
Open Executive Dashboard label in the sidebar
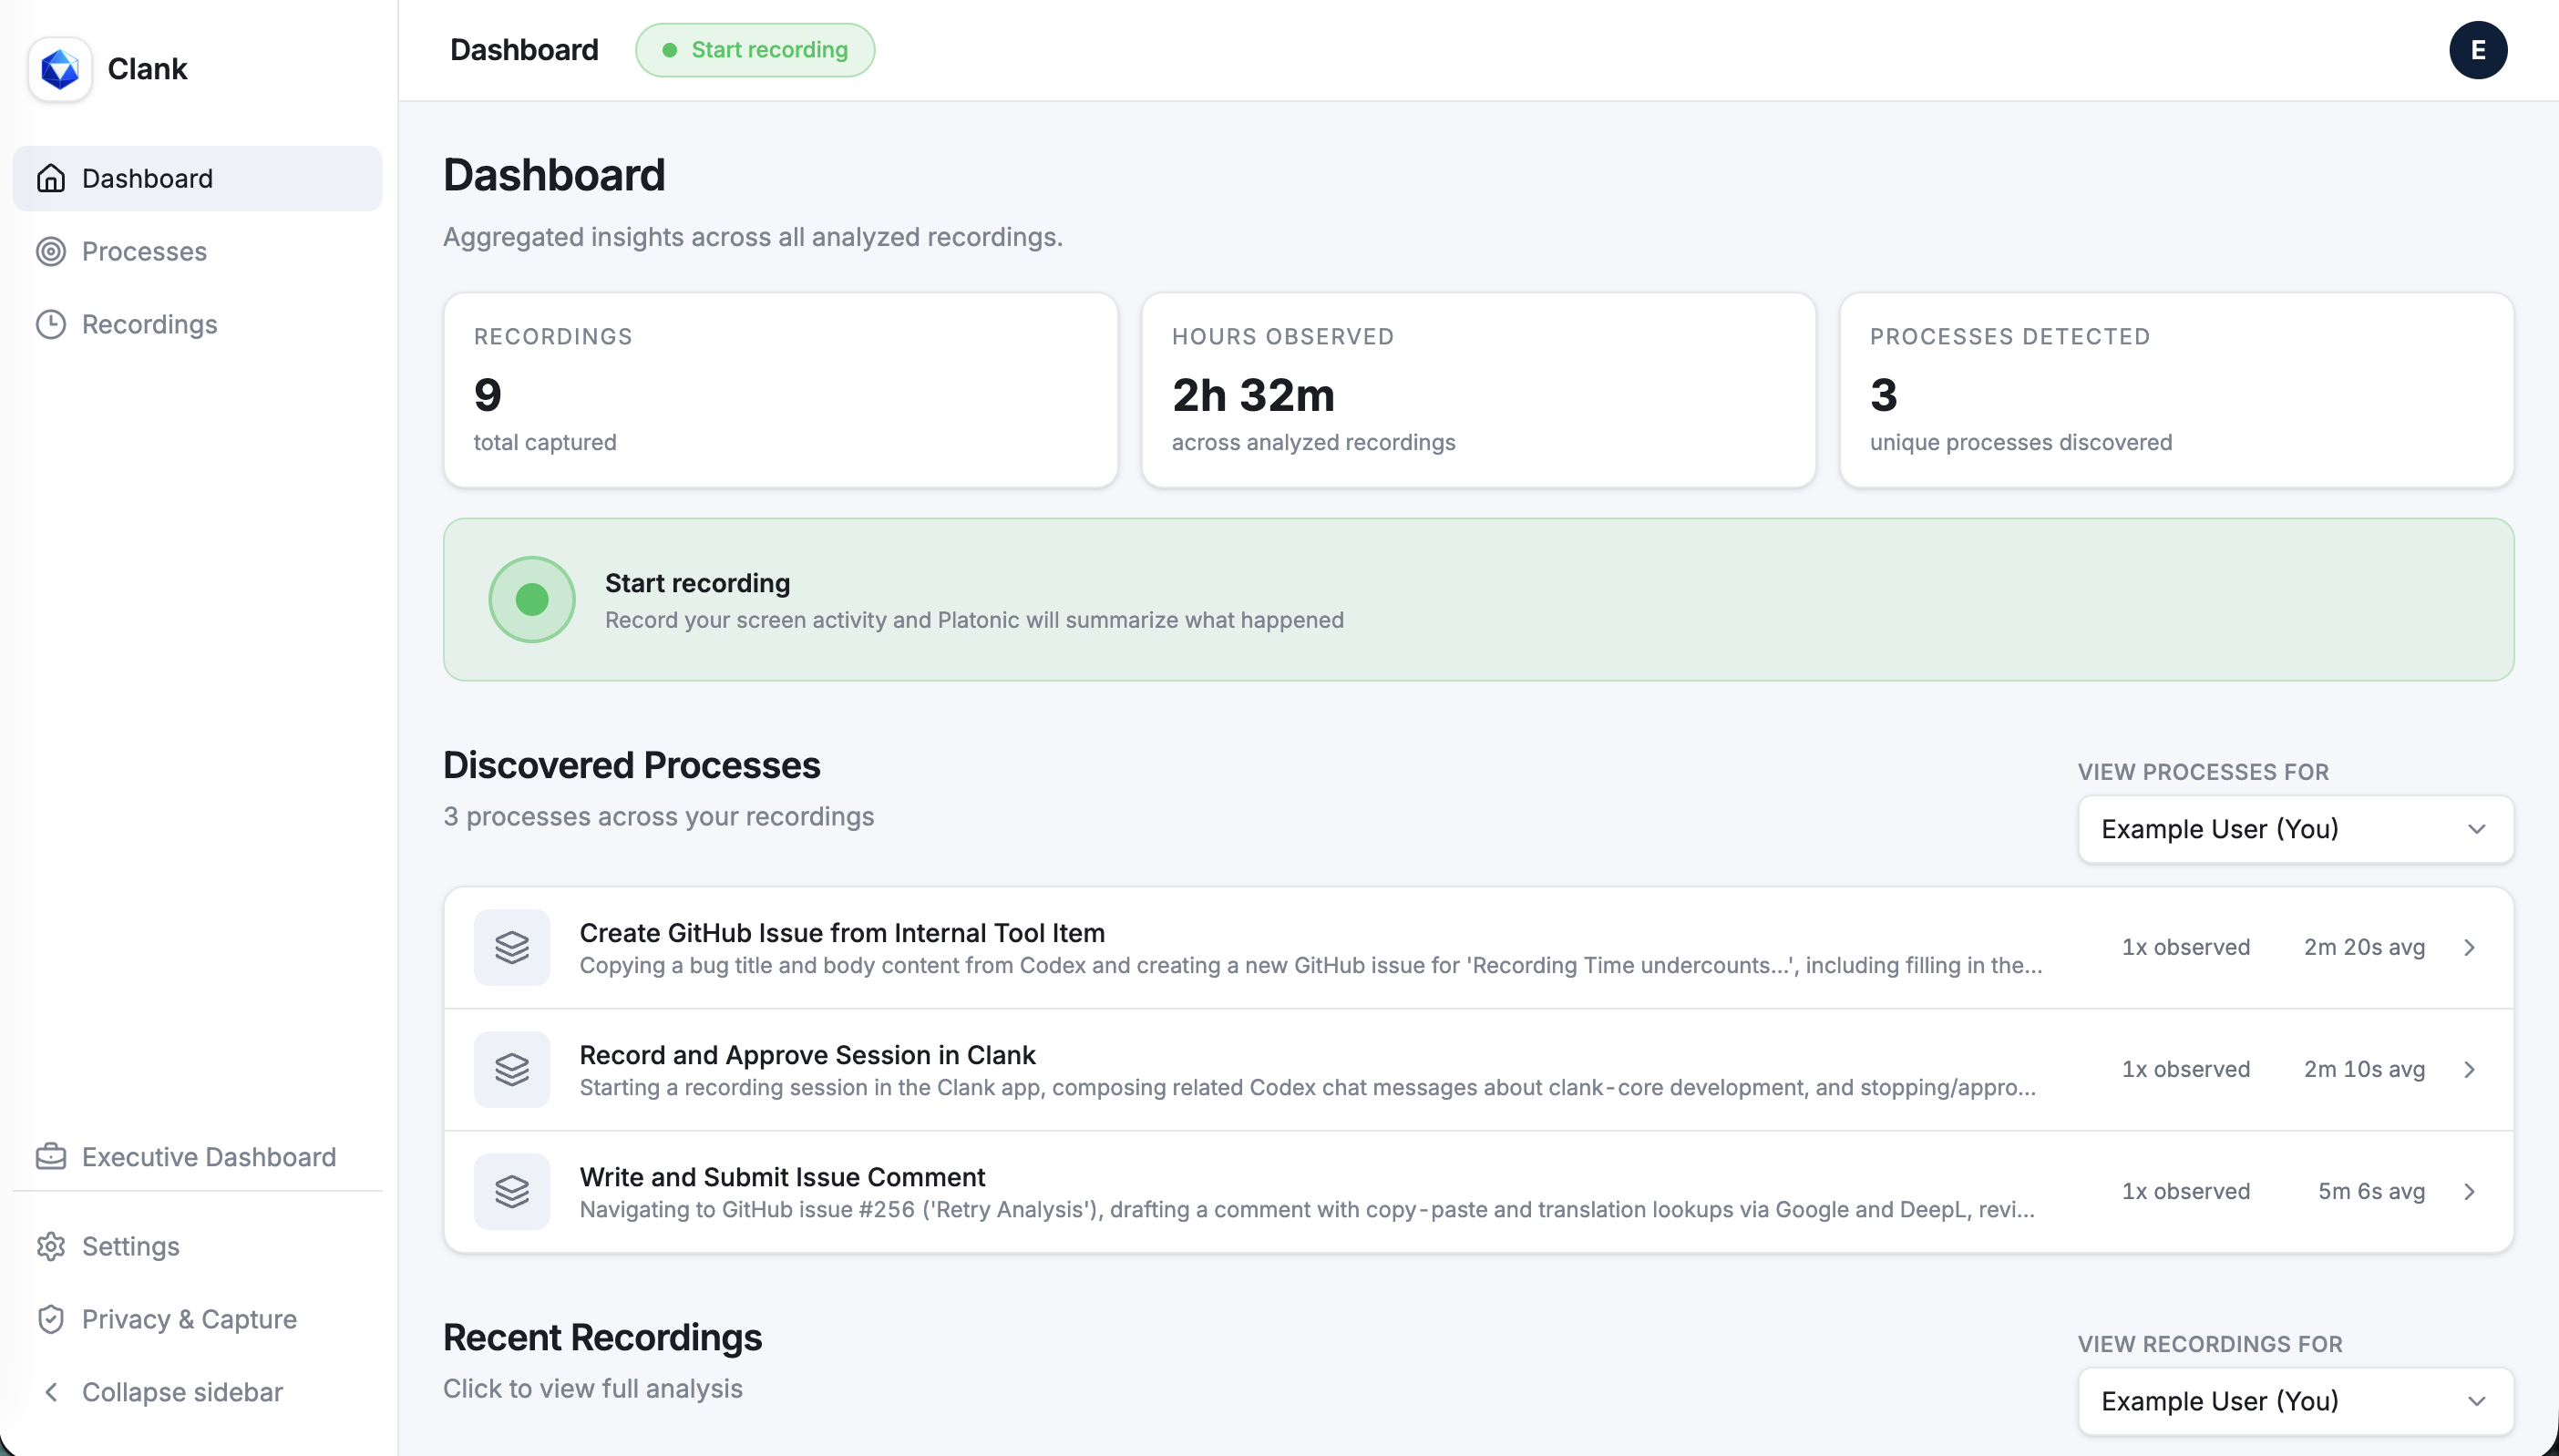tap(209, 1157)
